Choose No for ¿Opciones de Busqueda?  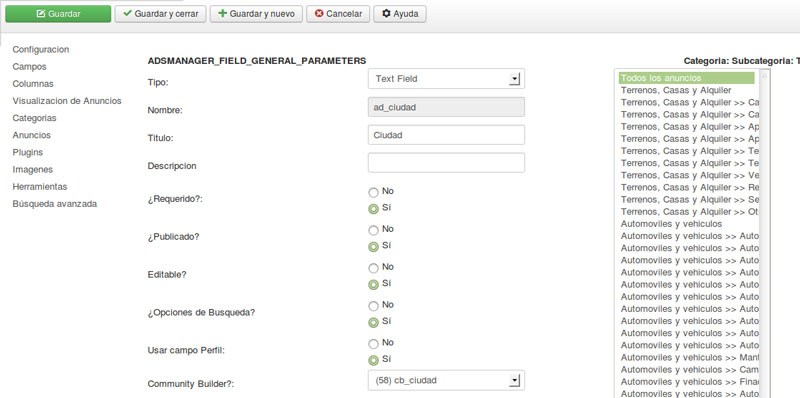[x=373, y=306]
